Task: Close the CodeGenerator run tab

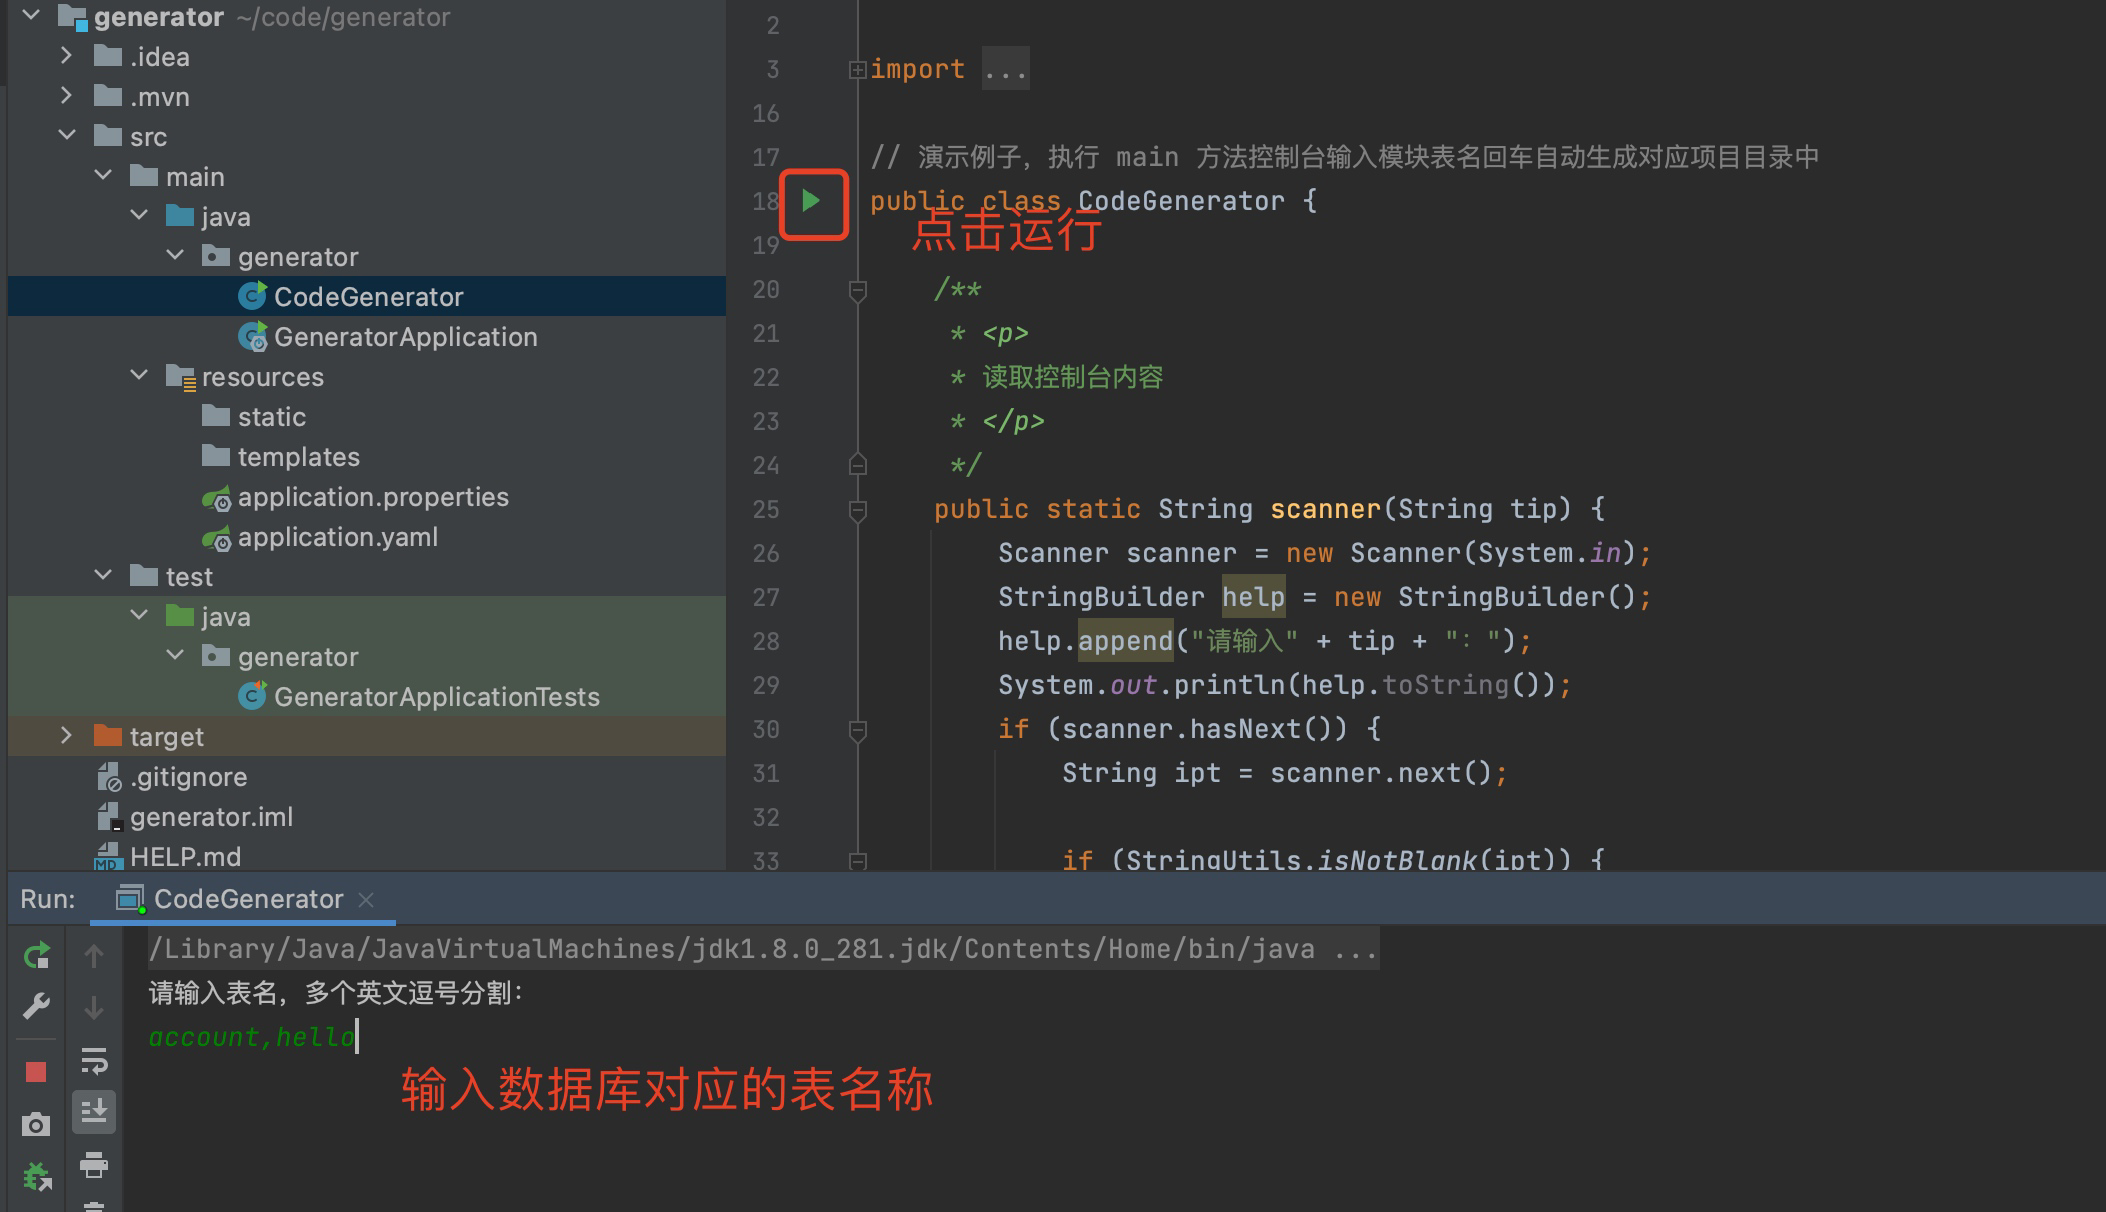Action: pyautogui.click(x=366, y=900)
